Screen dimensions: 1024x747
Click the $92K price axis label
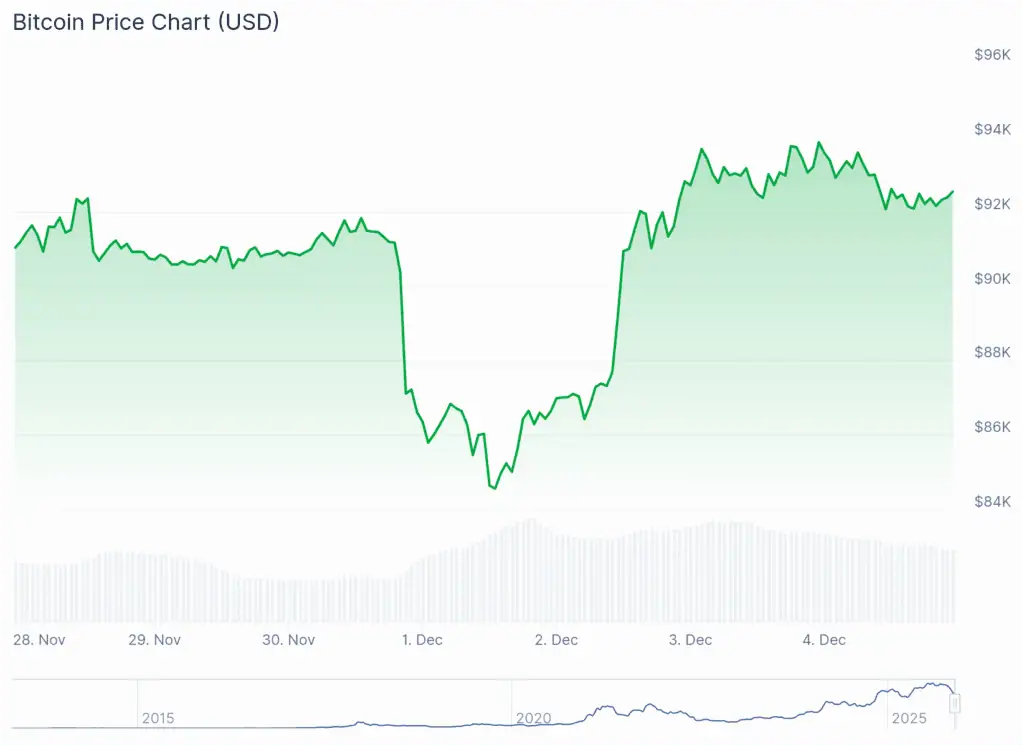point(992,204)
